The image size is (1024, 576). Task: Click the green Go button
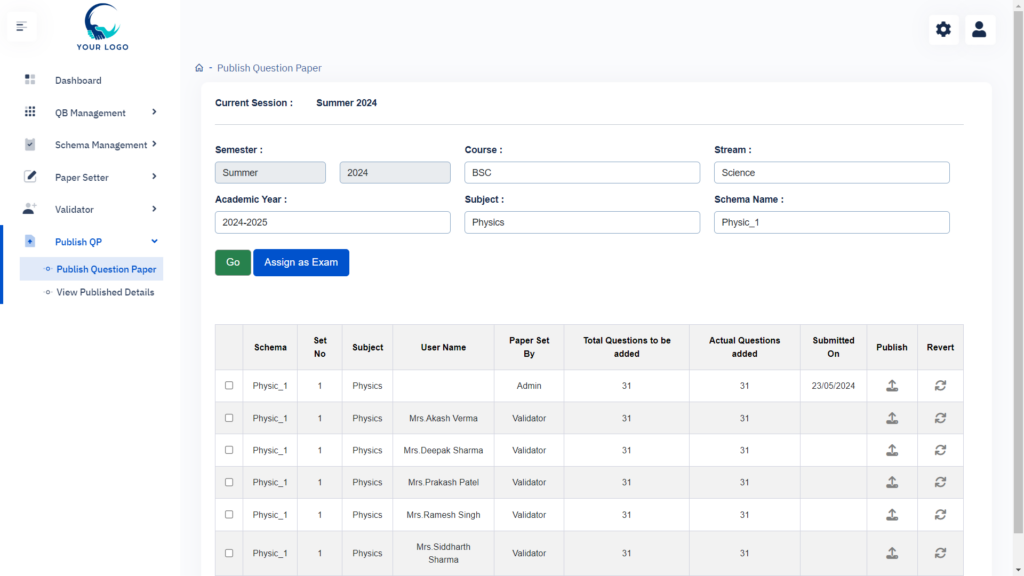232,263
